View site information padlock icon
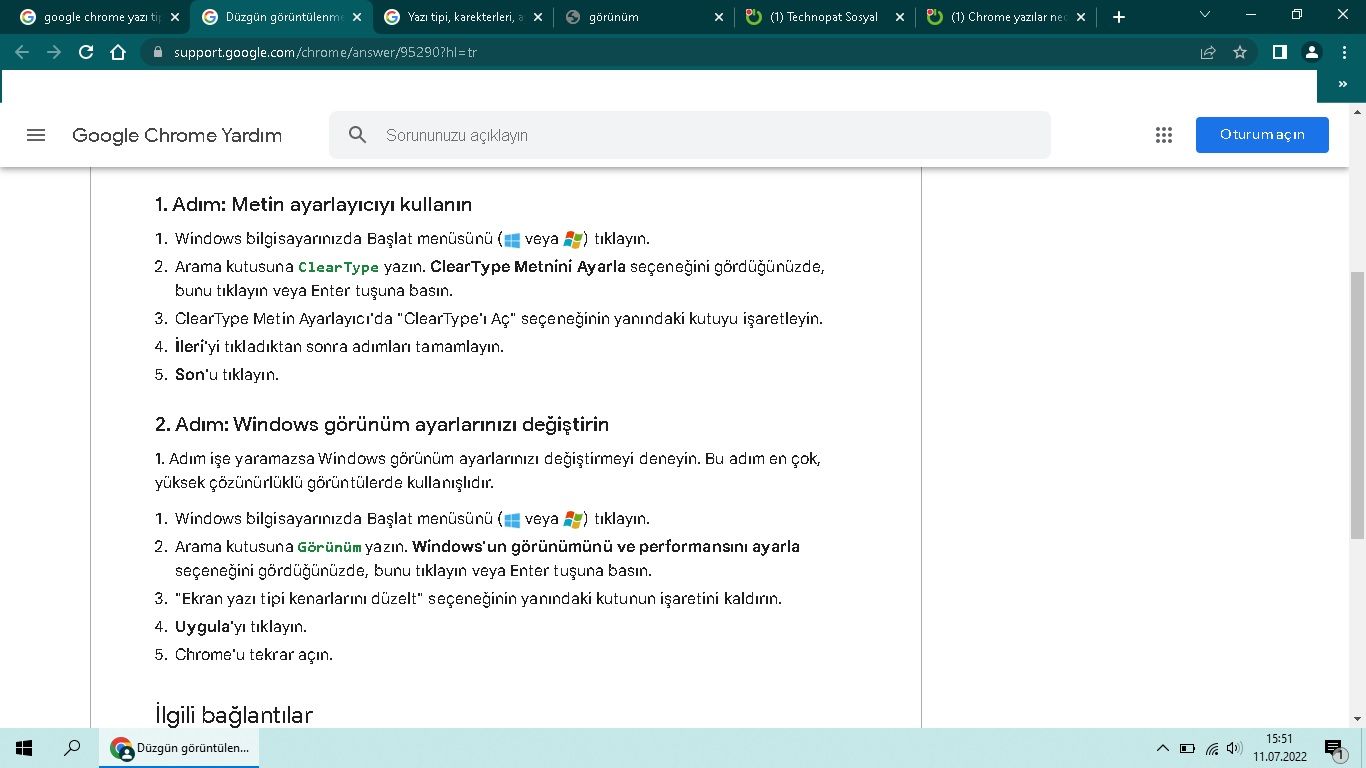1366x768 pixels. [157, 52]
